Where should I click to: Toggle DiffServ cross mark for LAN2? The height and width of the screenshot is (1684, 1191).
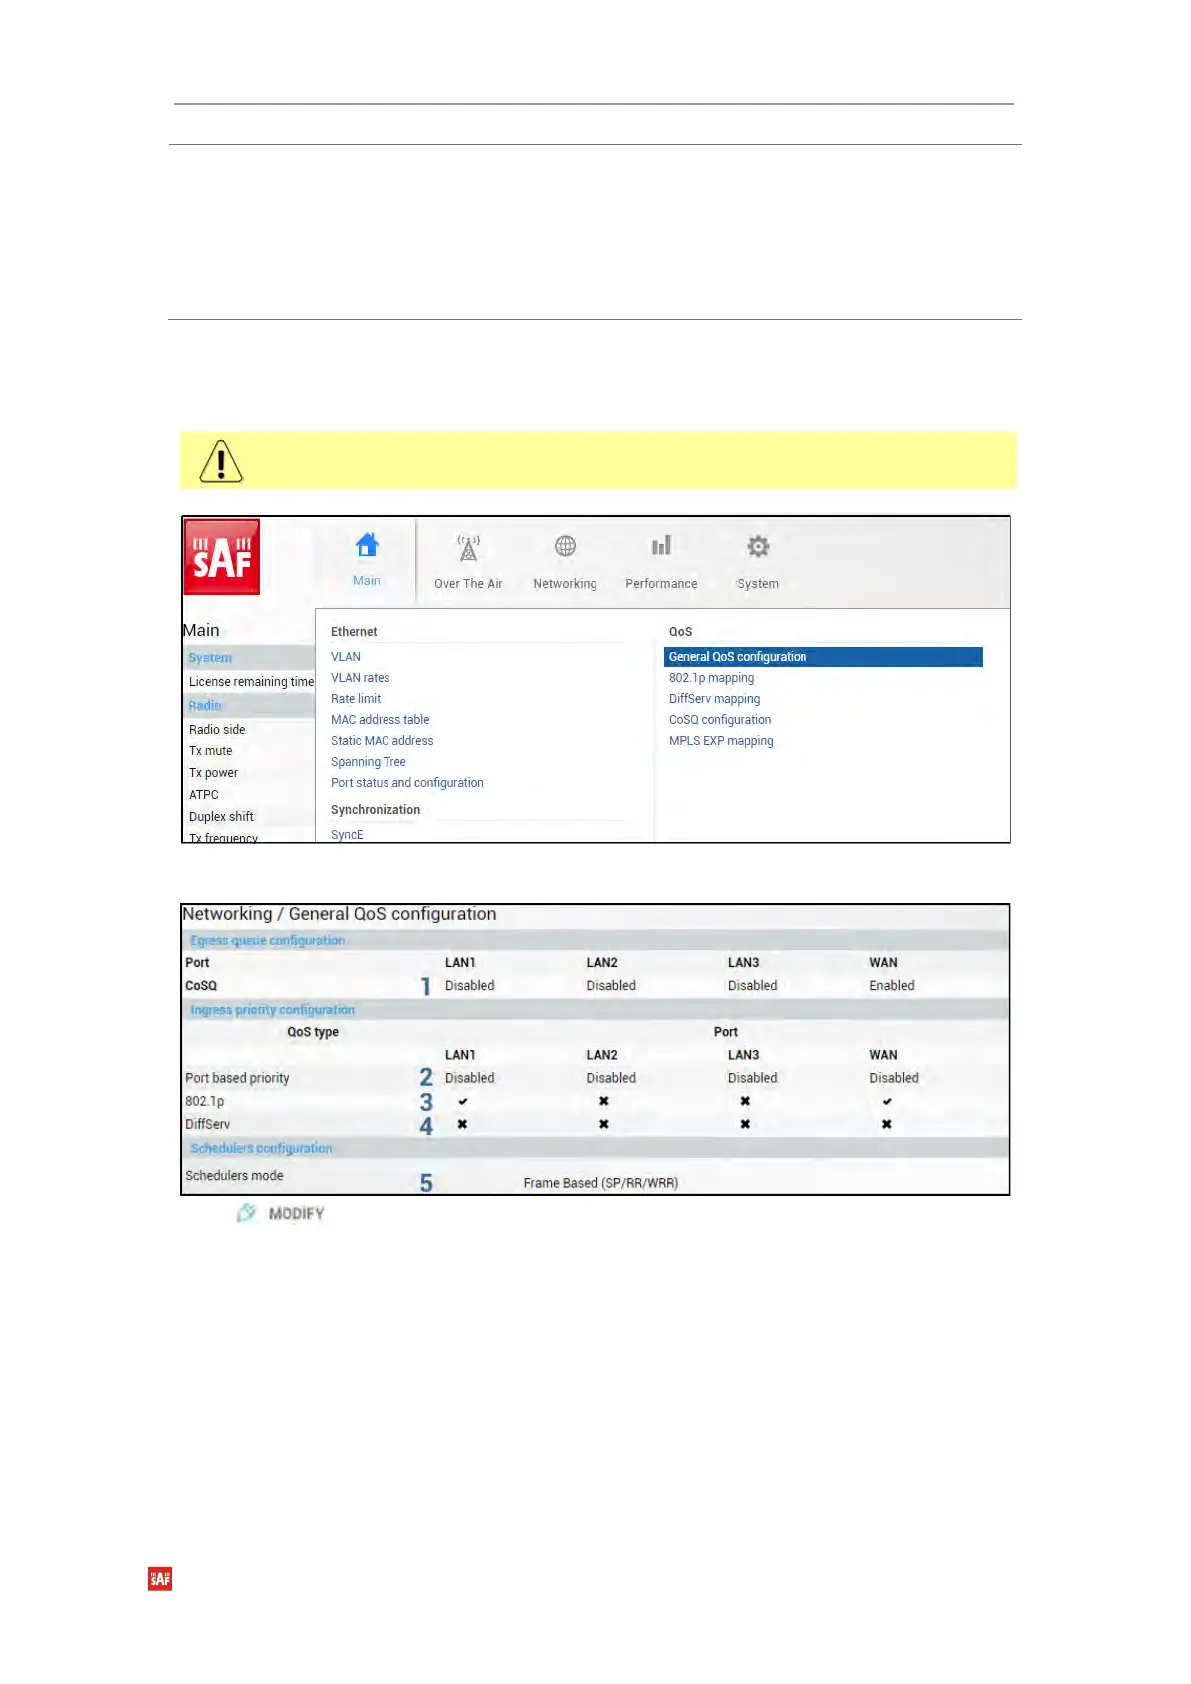point(604,1124)
